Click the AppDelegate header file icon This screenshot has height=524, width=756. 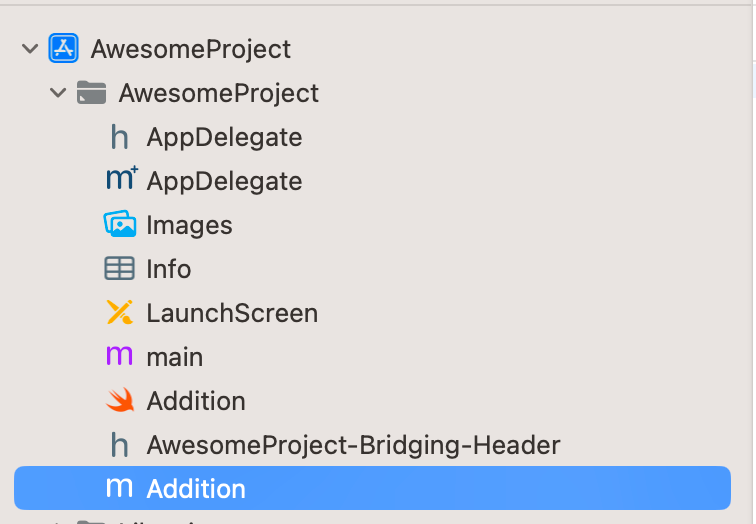[x=119, y=137]
